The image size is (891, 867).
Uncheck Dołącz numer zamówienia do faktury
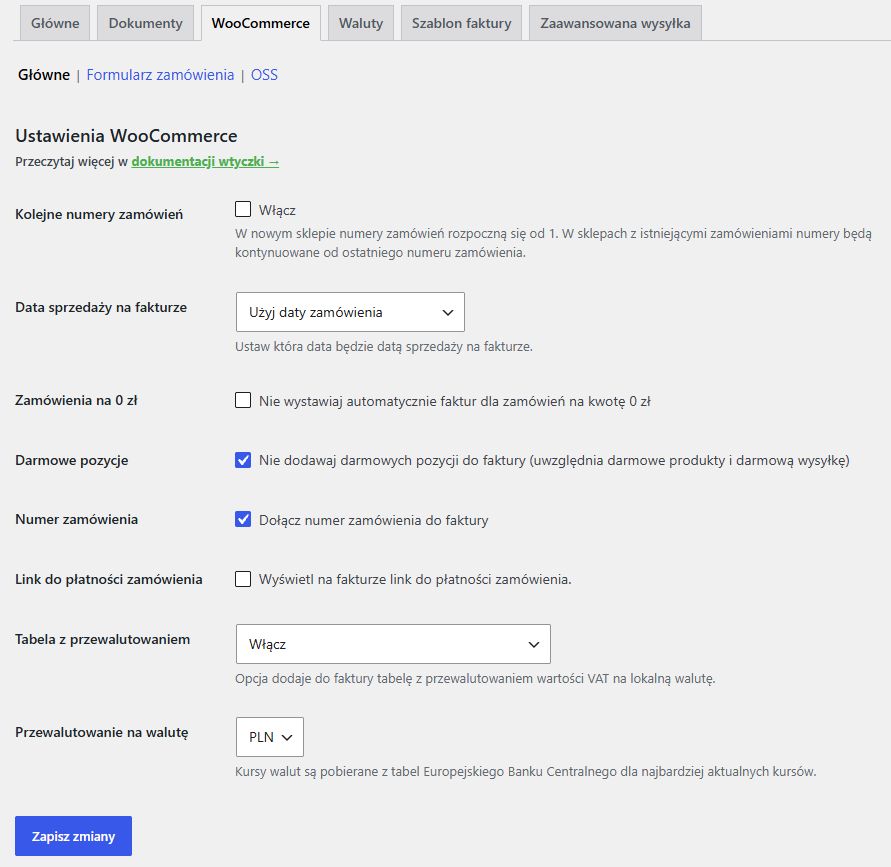243,519
